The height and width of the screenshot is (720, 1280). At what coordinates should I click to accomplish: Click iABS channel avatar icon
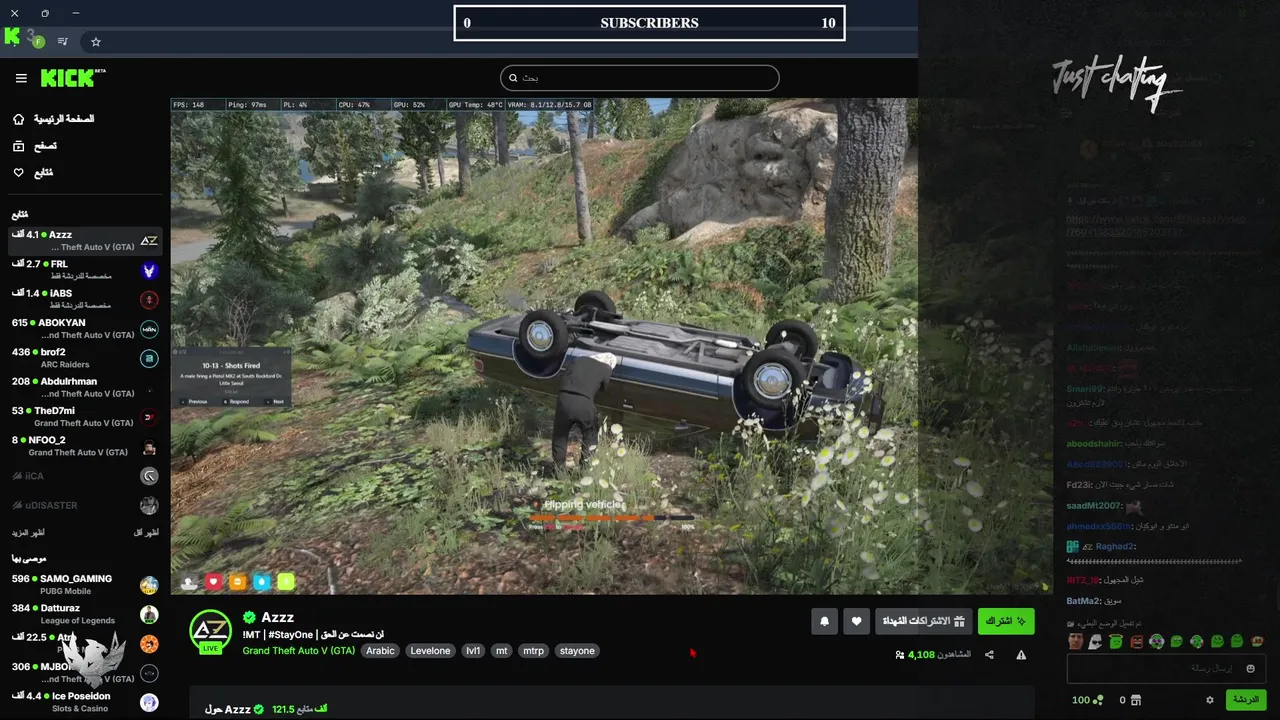click(x=149, y=299)
